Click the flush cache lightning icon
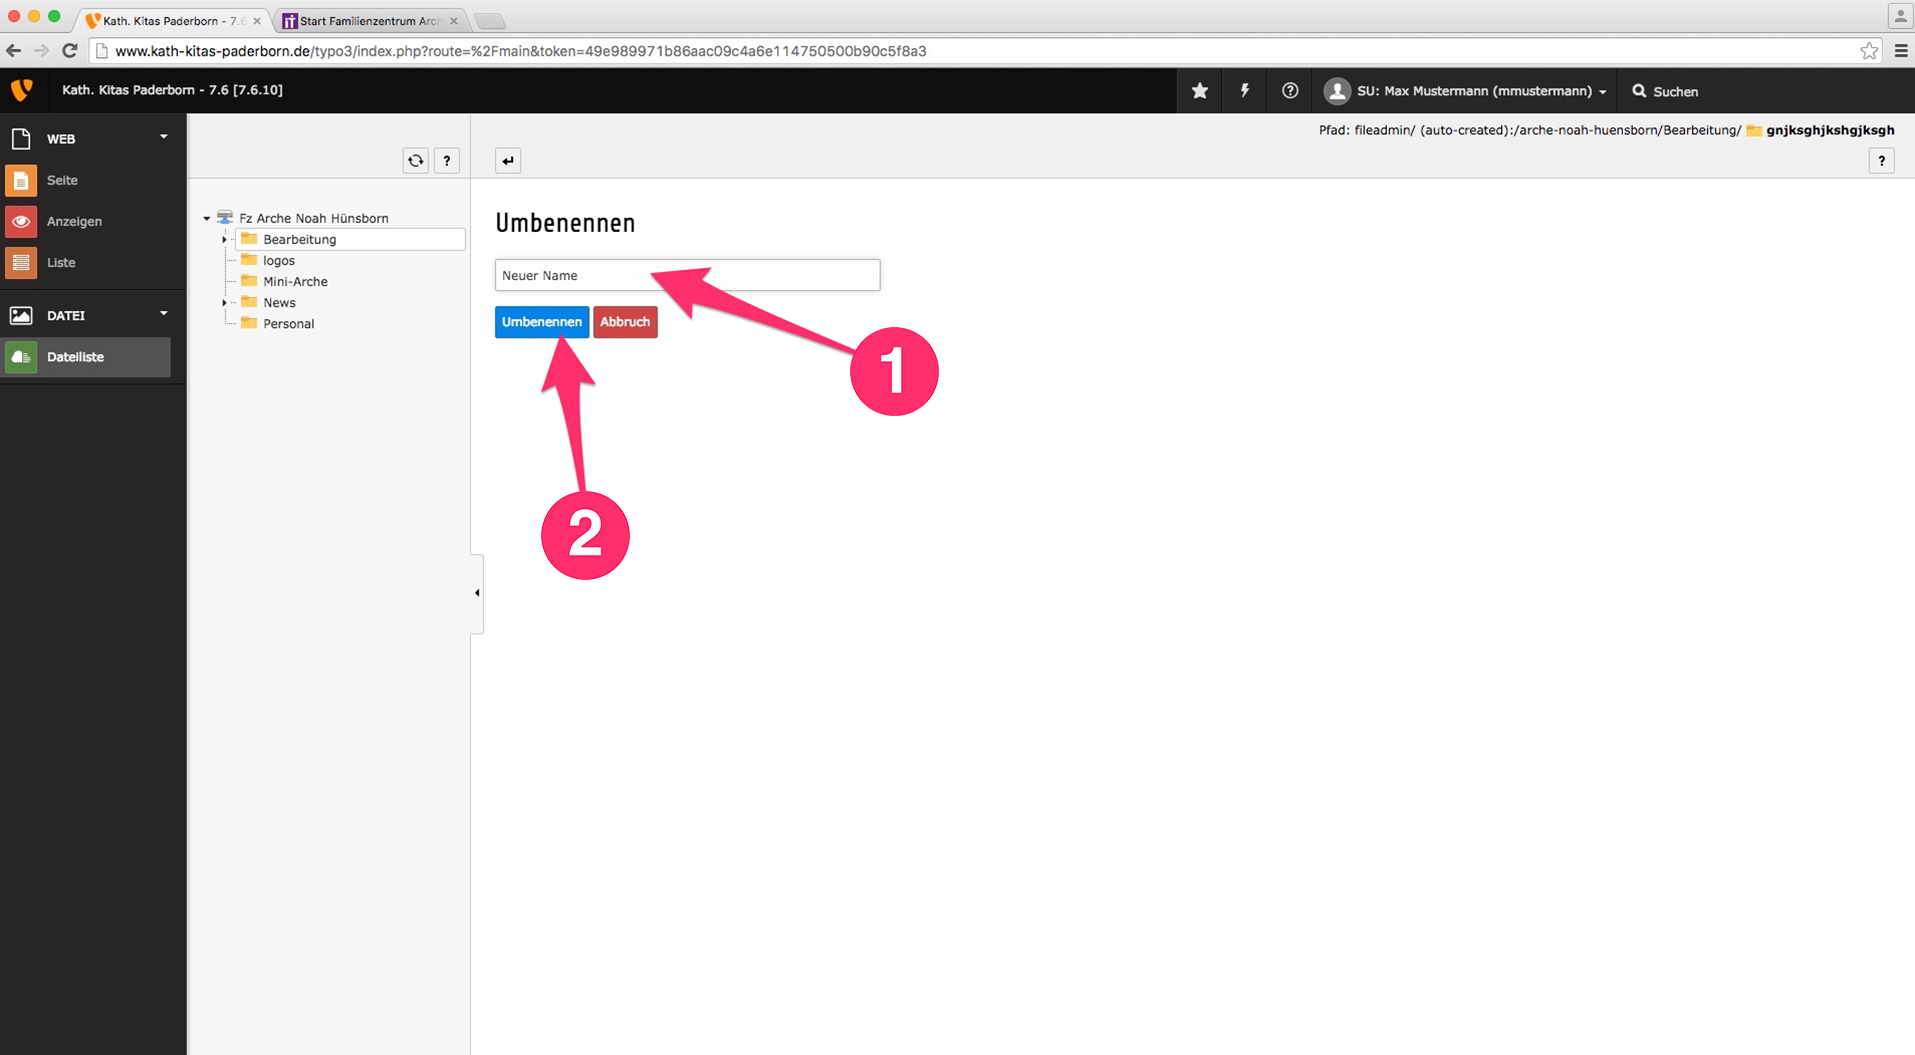Viewport: 1915px width, 1055px height. click(1245, 91)
